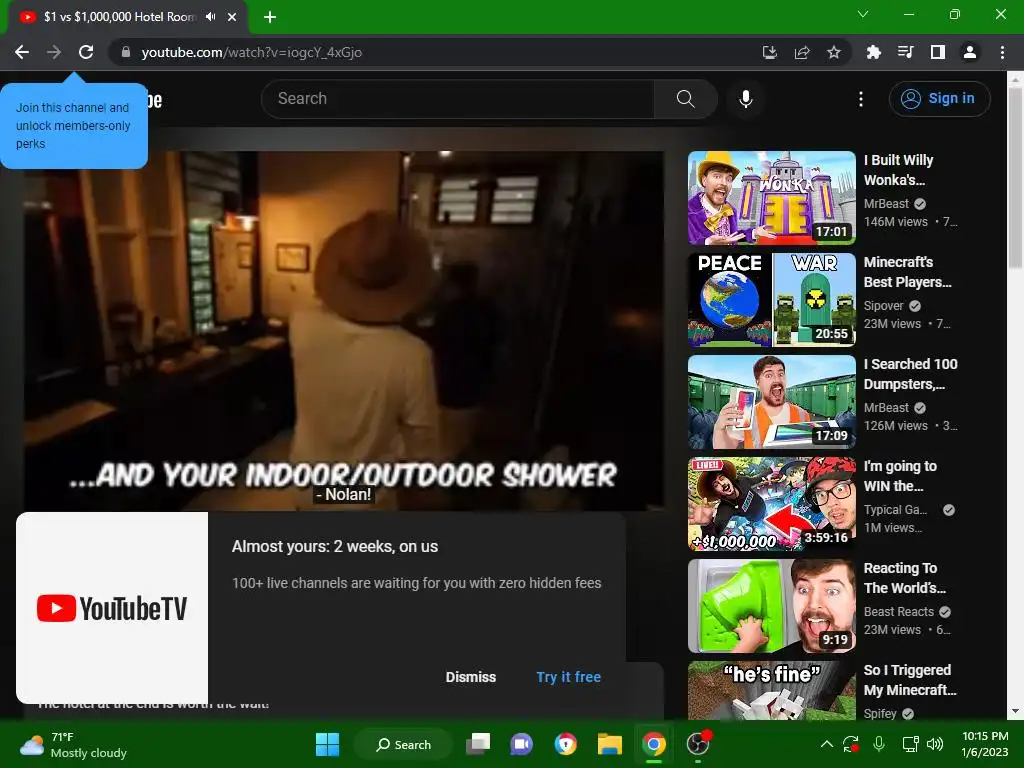The width and height of the screenshot is (1024, 768).
Task: Show hidden system tray icons
Action: 827,744
